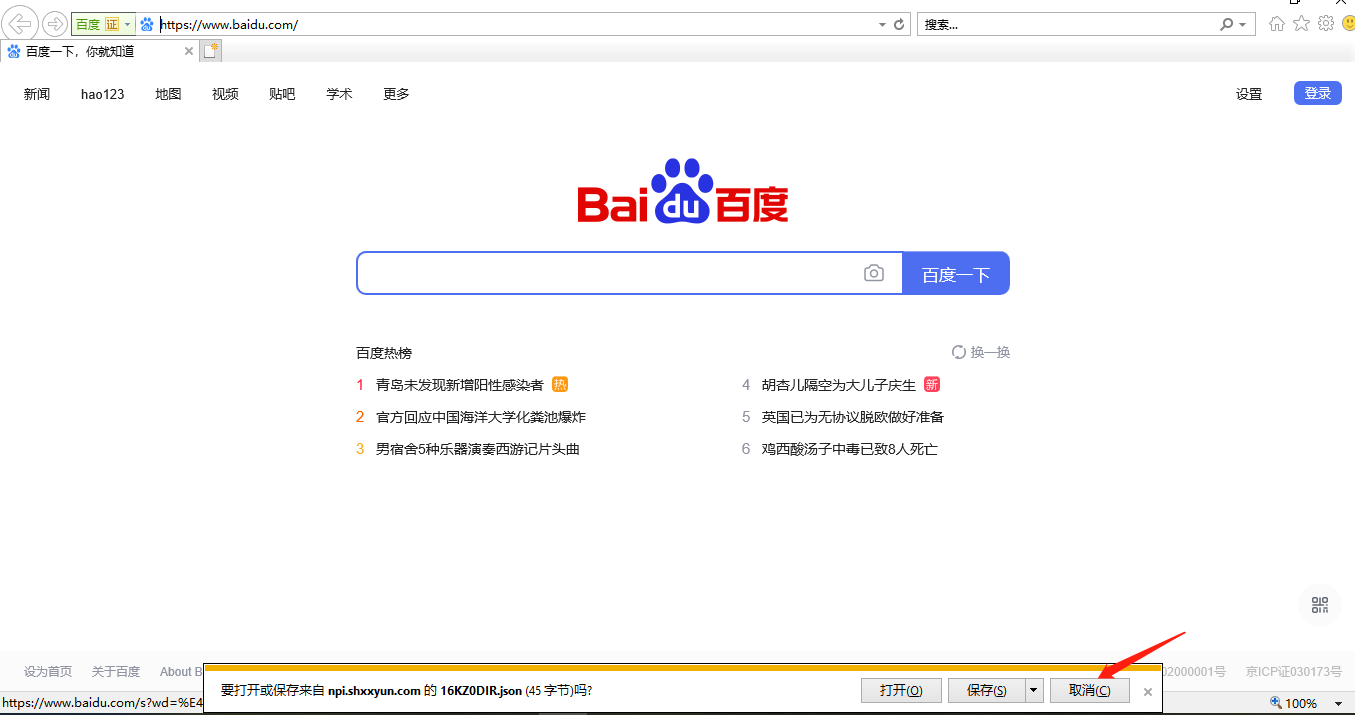Refresh the page using the reload icon
1355x715 pixels.
[899, 24]
